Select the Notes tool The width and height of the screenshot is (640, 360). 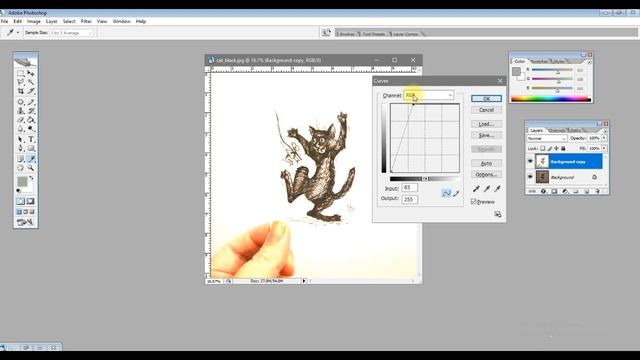point(20,159)
